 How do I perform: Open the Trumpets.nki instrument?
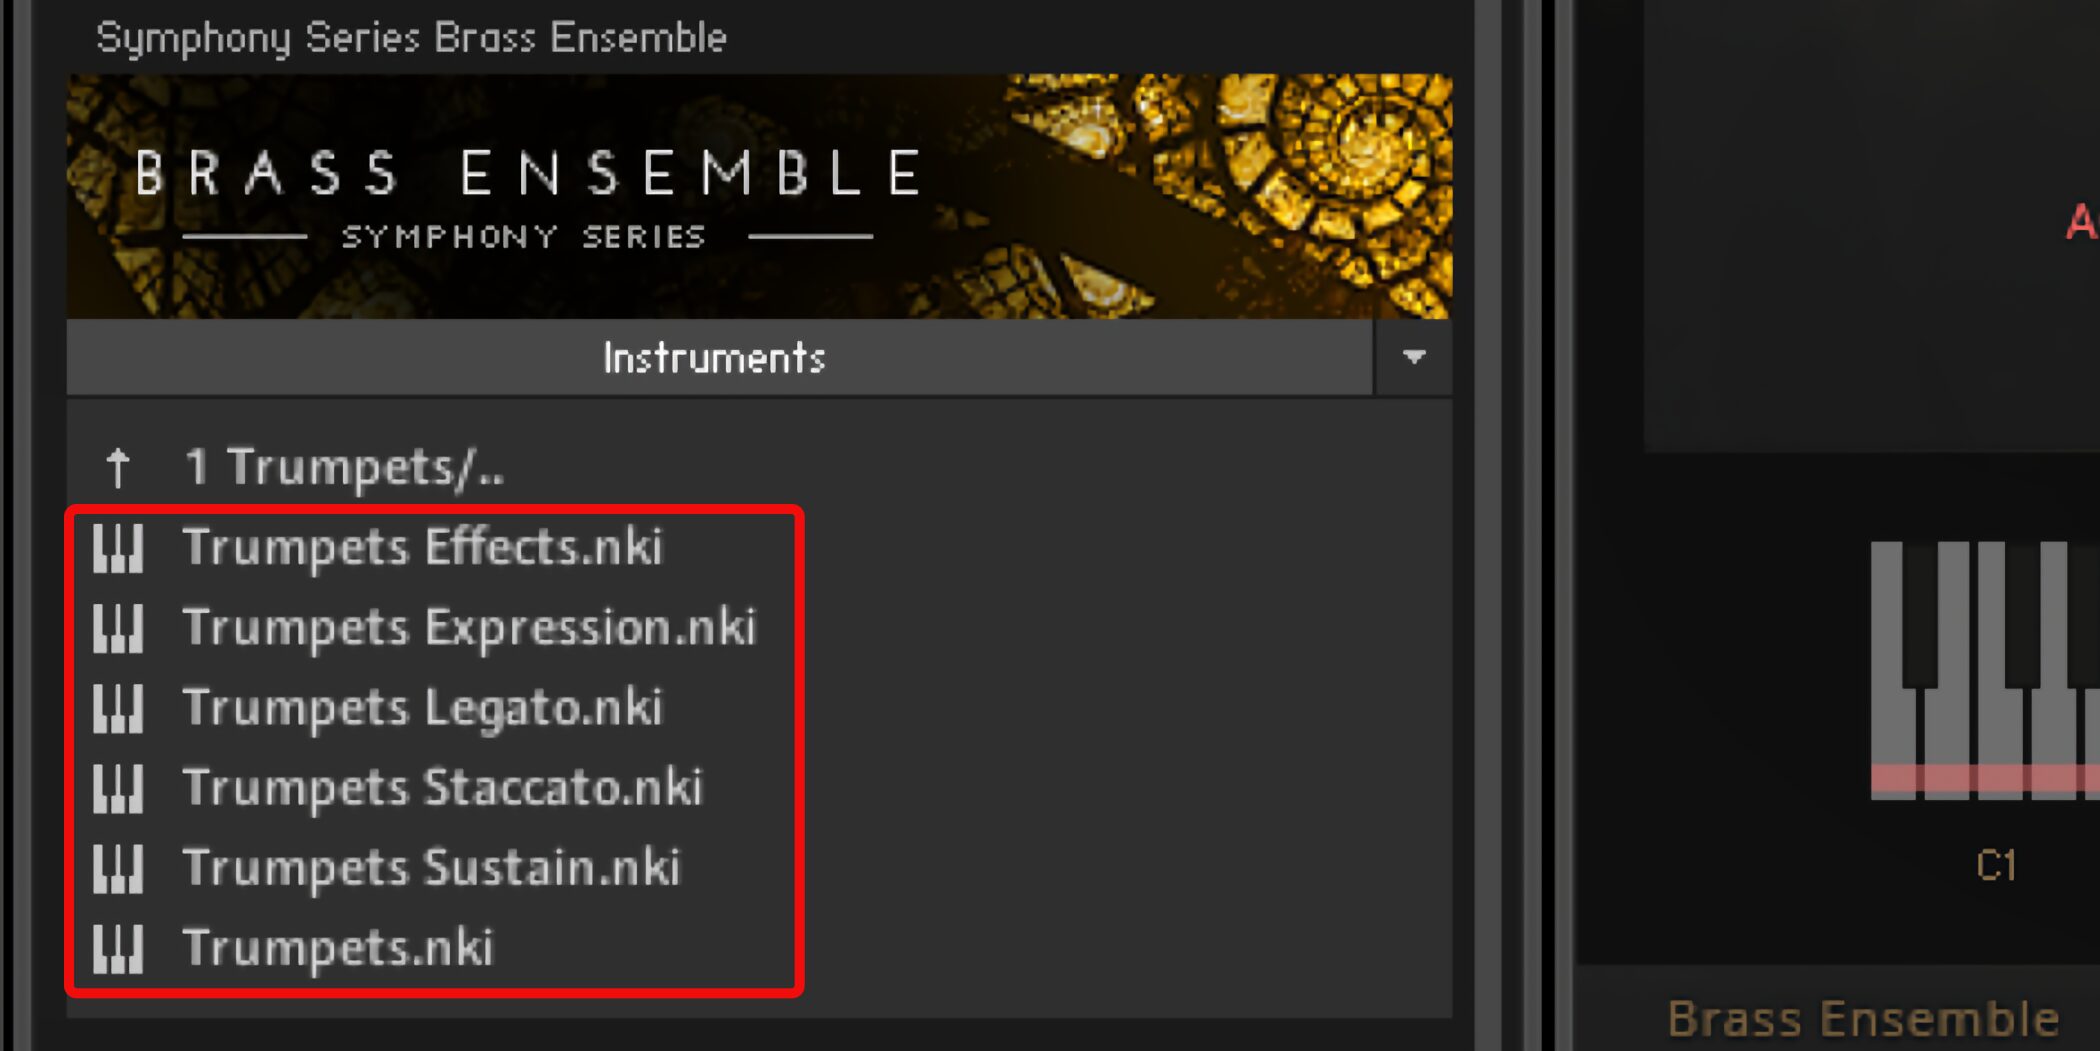tap(338, 948)
